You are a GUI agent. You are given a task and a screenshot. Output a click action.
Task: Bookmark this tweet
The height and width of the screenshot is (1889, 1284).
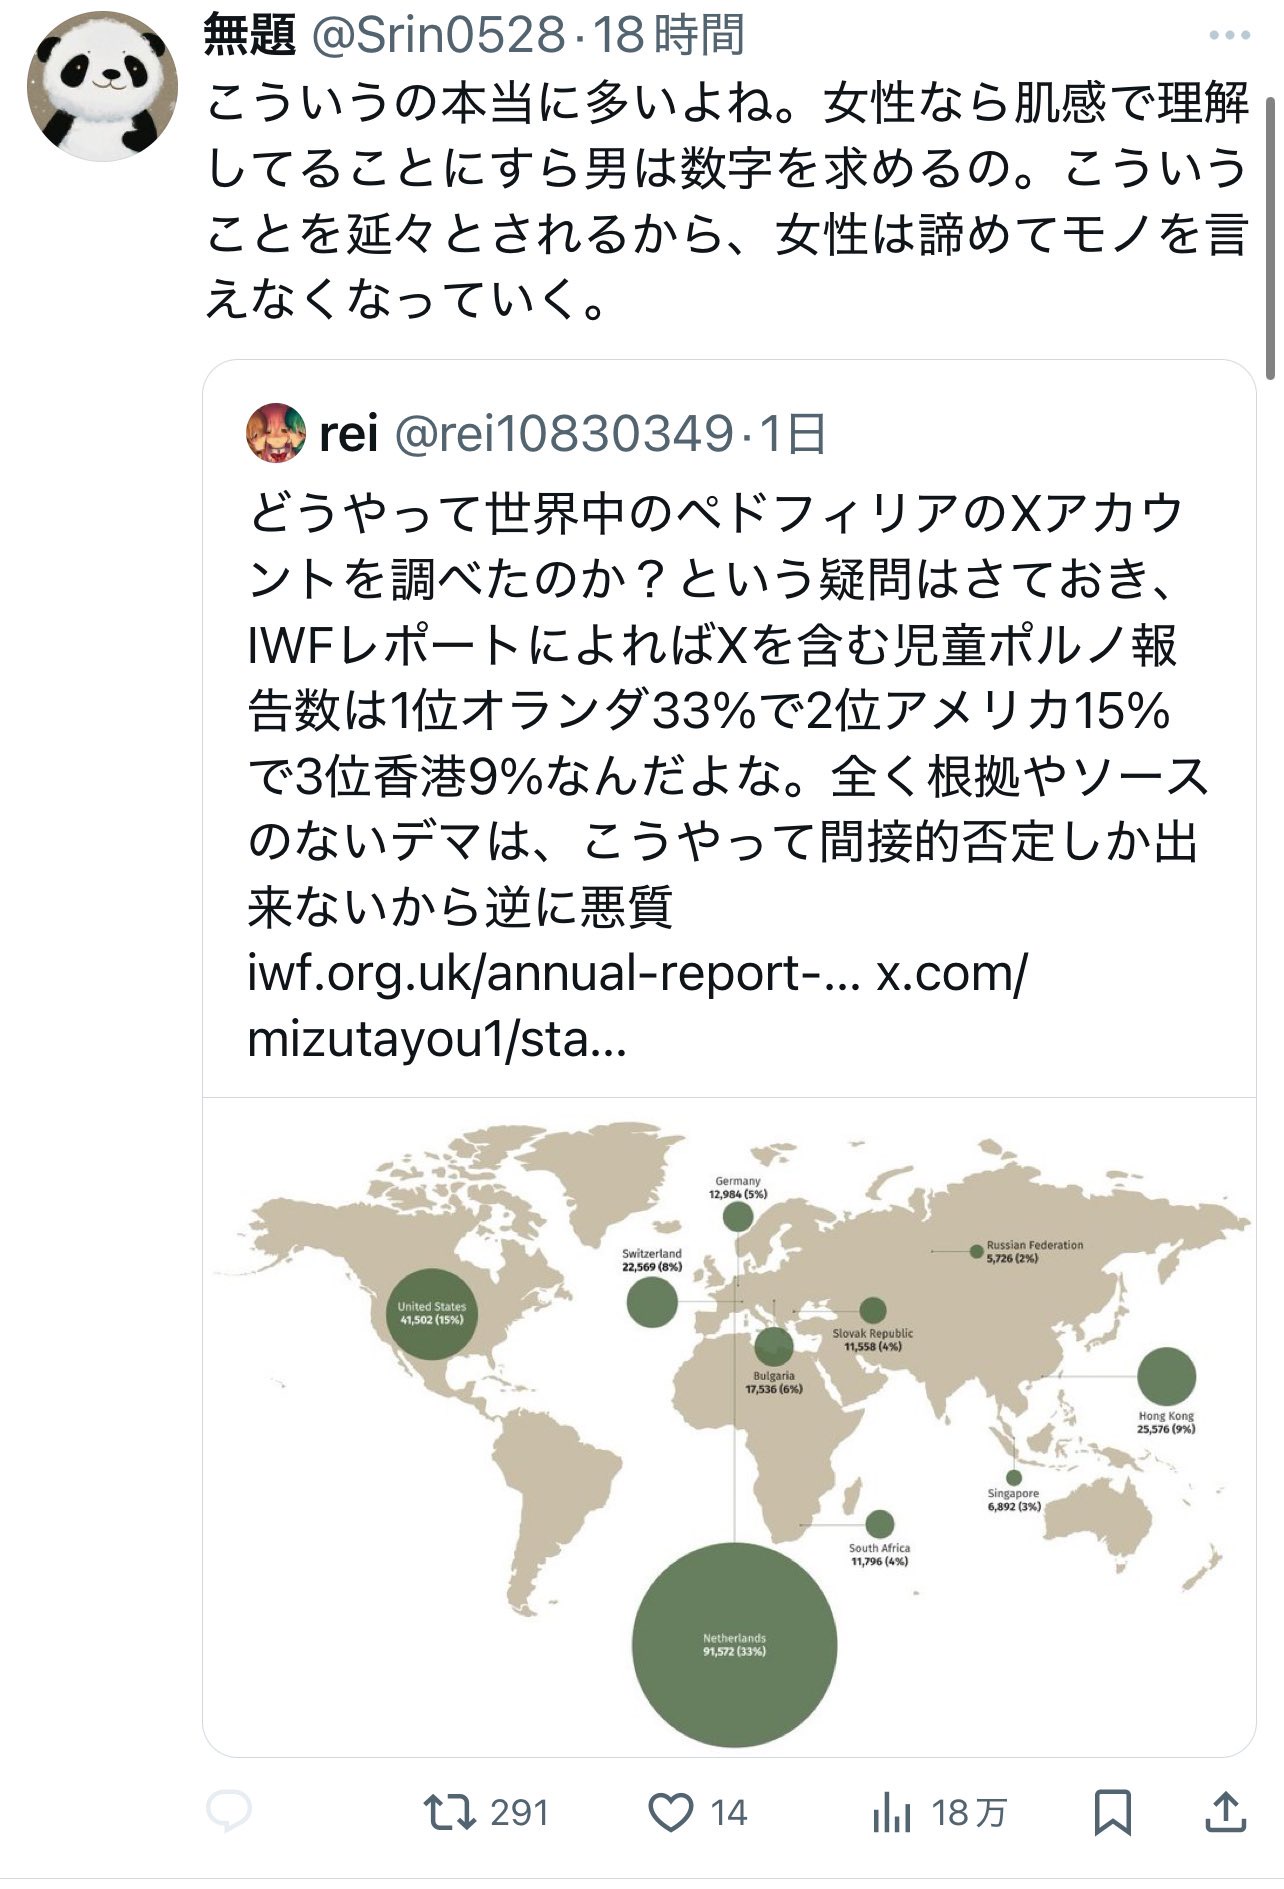pos(1112,1812)
